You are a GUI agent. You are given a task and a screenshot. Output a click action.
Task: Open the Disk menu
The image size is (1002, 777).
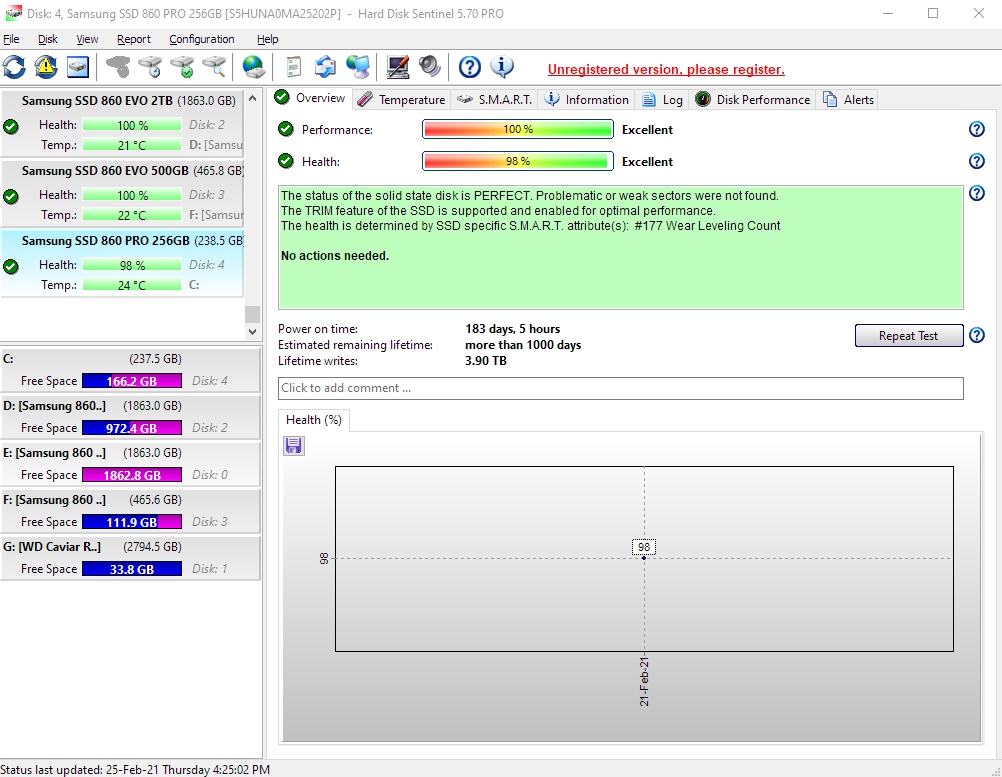(48, 39)
